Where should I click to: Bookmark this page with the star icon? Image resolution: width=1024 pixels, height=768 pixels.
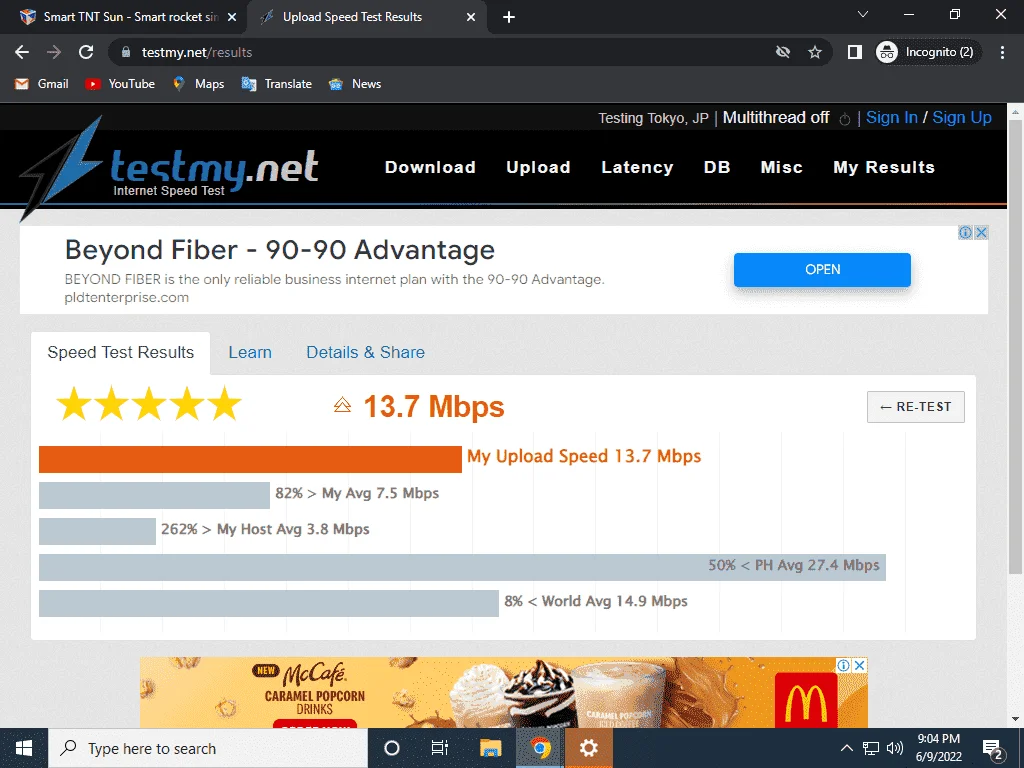click(x=814, y=52)
